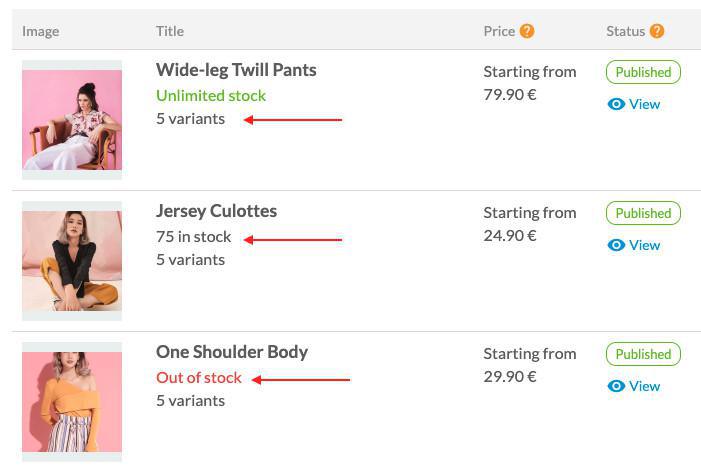The image size is (701, 470).
Task: View the Wide-leg Twill Pants product
Action: (x=644, y=104)
